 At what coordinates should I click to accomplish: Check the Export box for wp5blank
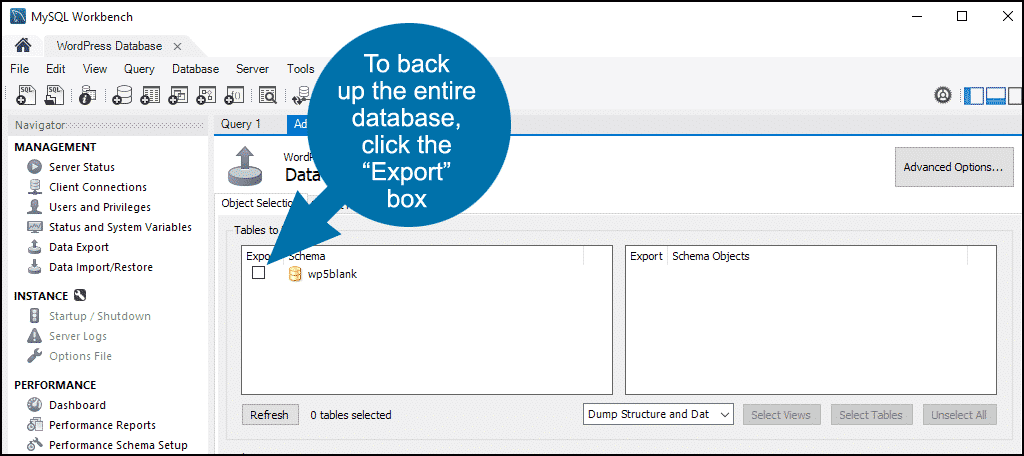[259, 273]
